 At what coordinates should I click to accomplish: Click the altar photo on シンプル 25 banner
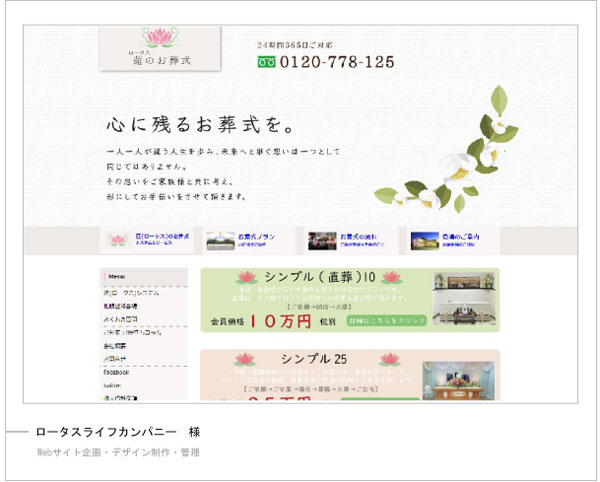click(x=460, y=381)
